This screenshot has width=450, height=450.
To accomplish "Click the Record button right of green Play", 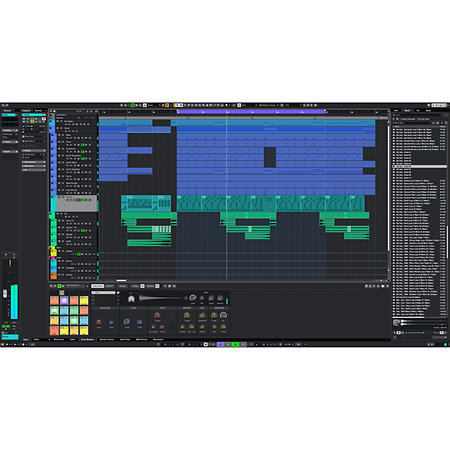I will pyautogui.click(x=243, y=344).
